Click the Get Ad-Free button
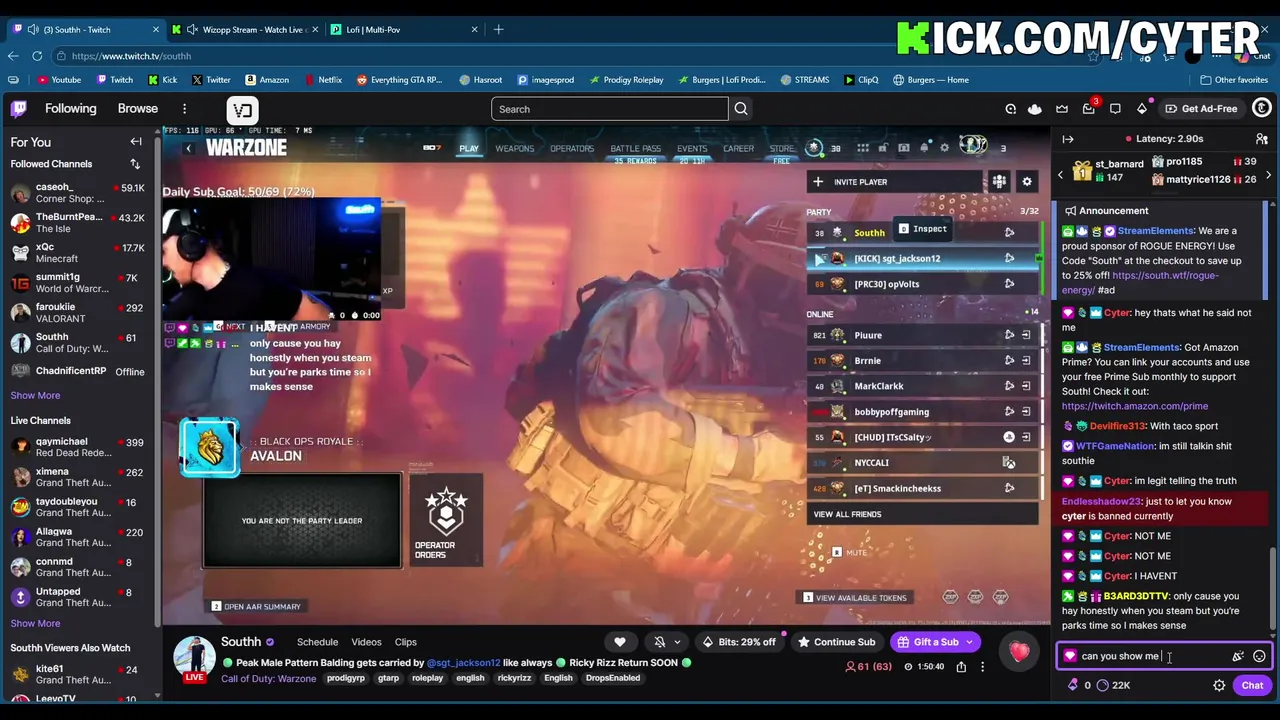Viewport: 1280px width, 720px height. [1201, 108]
